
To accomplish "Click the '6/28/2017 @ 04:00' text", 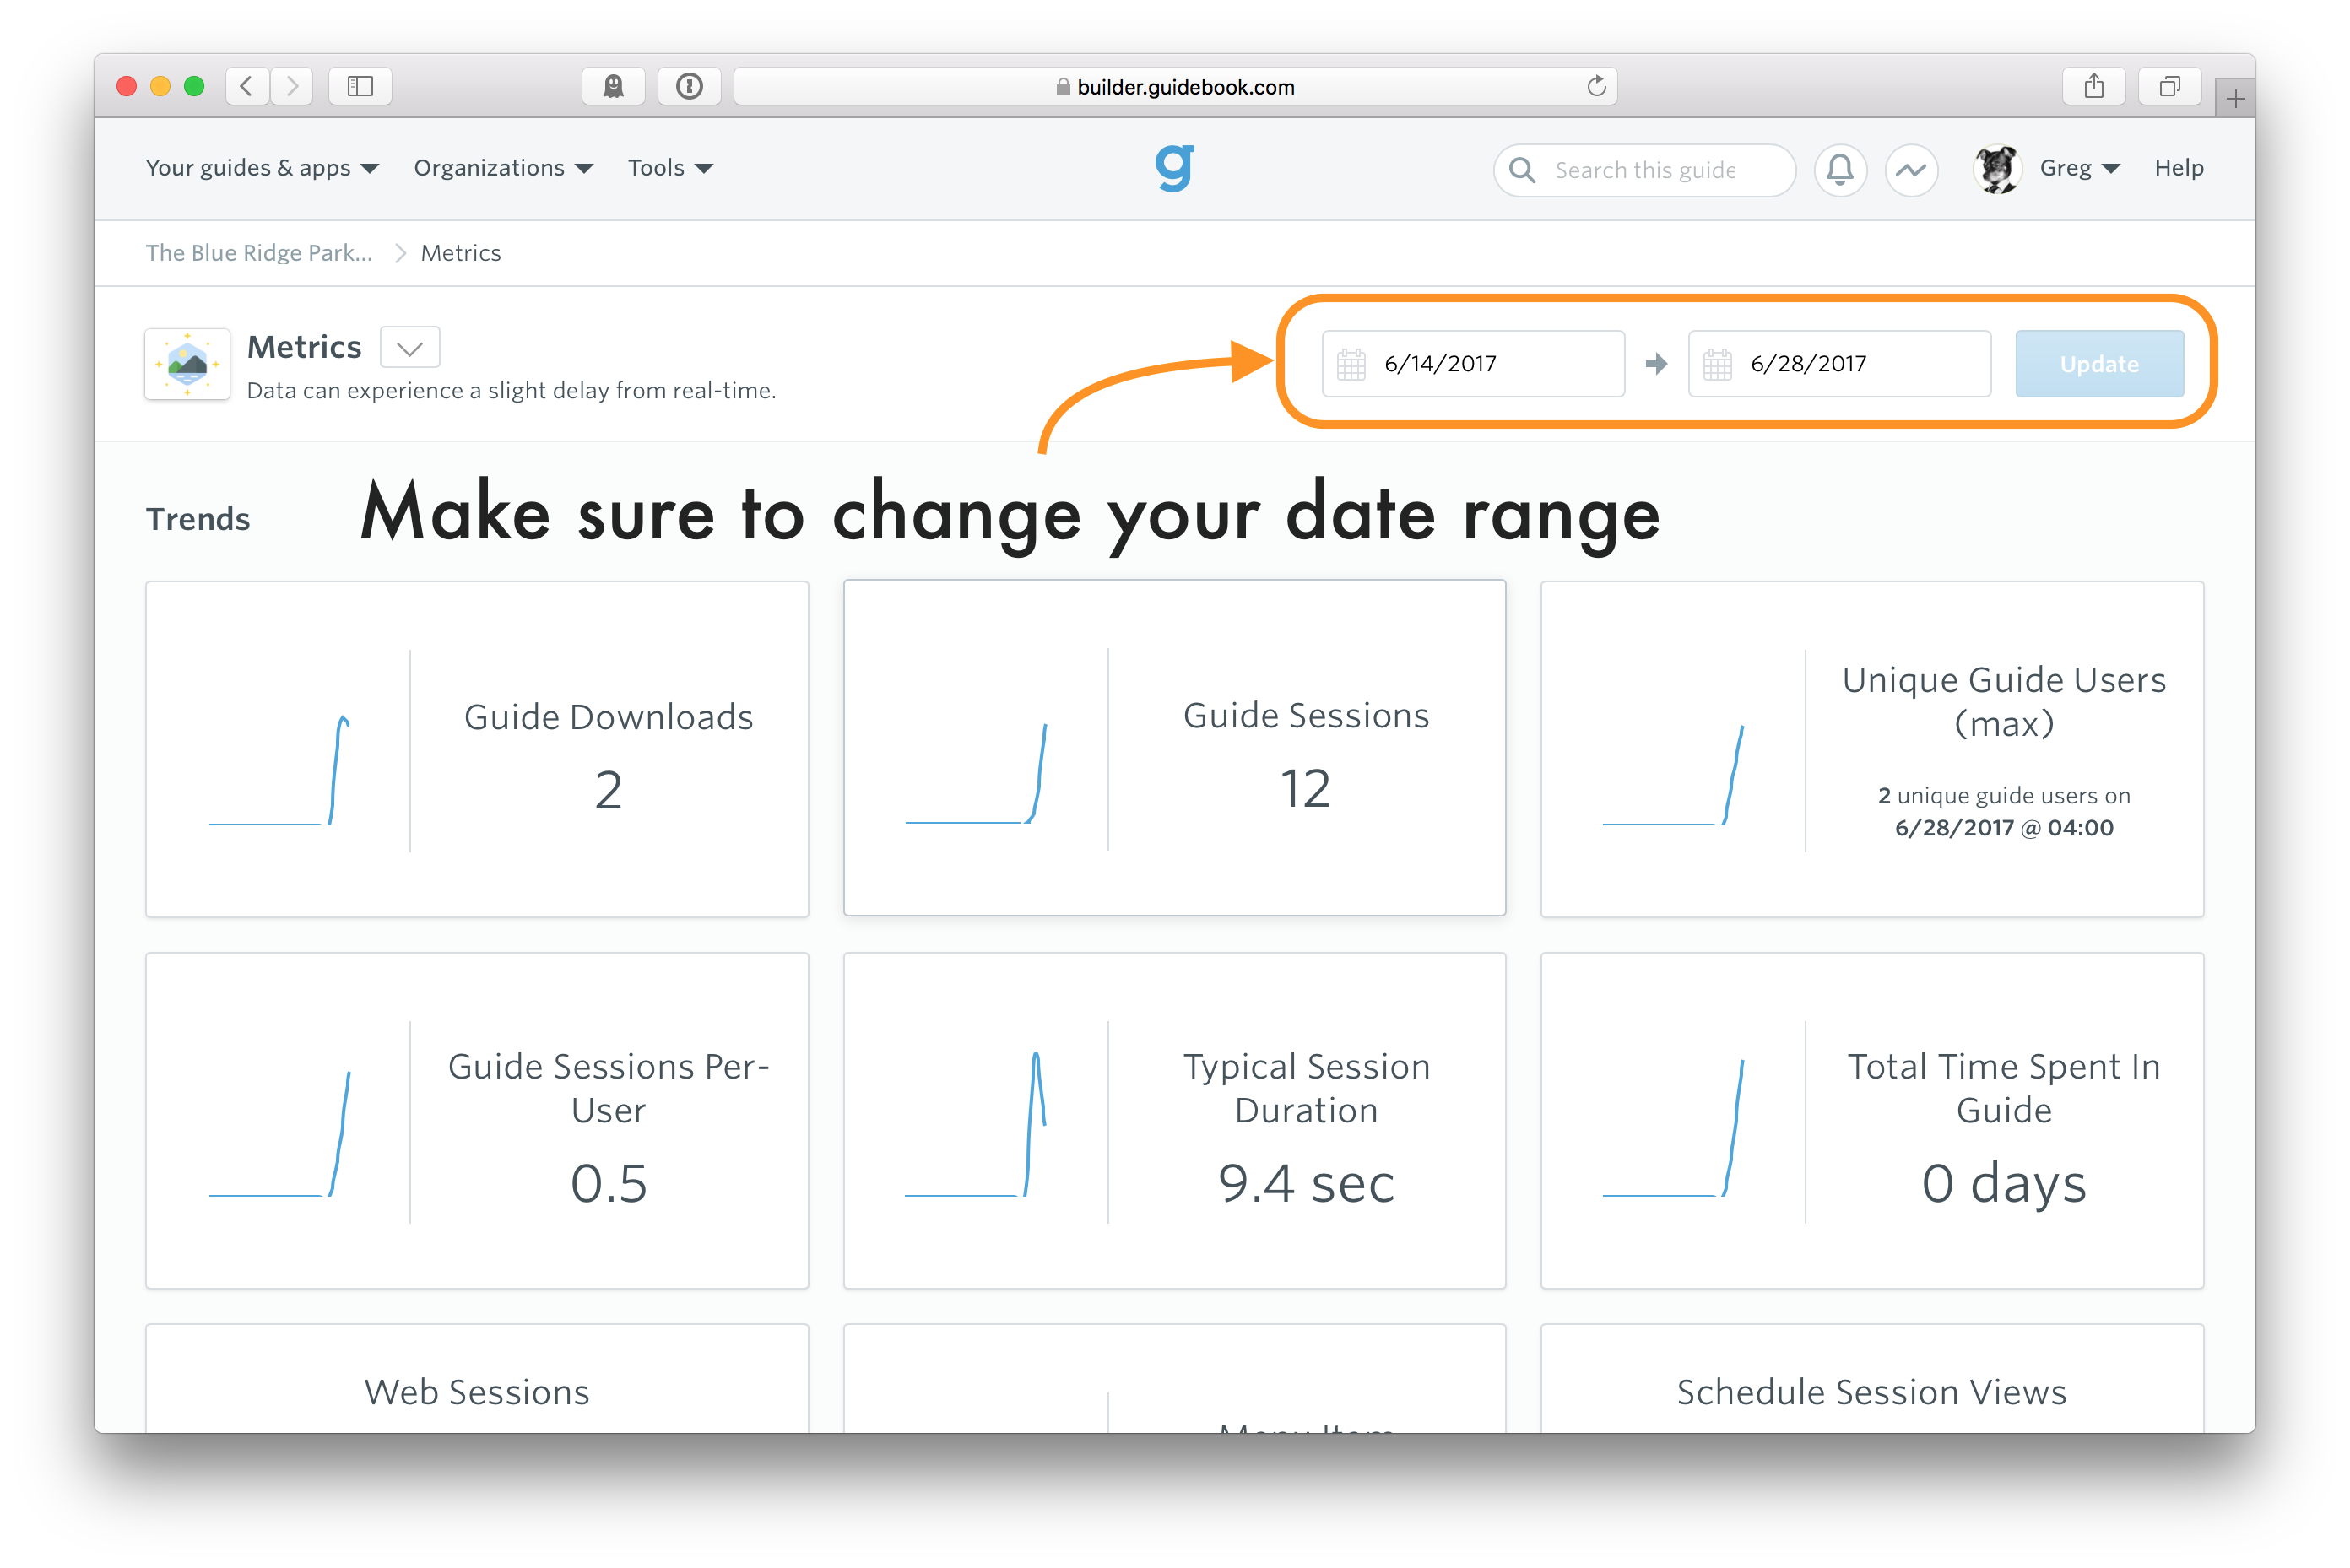I will coord(2004,828).
